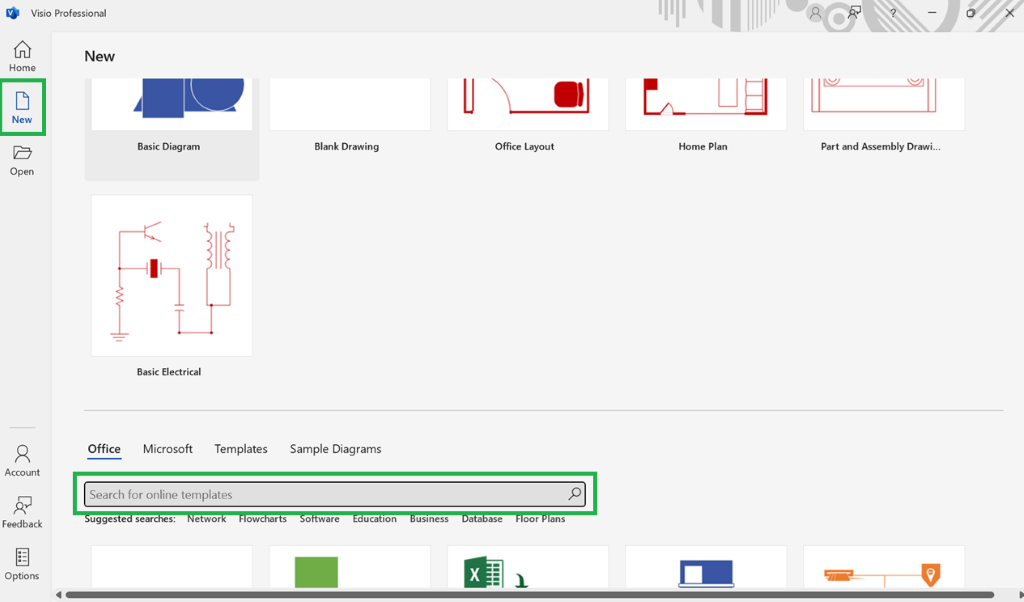1024x602 pixels.
Task: Open the Feedback sidebar item
Action: pyautogui.click(x=22, y=512)
